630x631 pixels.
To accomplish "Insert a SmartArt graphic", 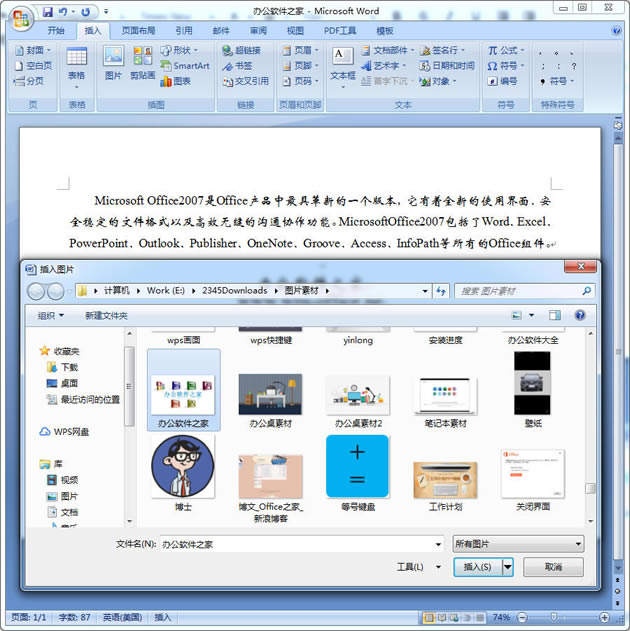I will click(x=185, y=66).
